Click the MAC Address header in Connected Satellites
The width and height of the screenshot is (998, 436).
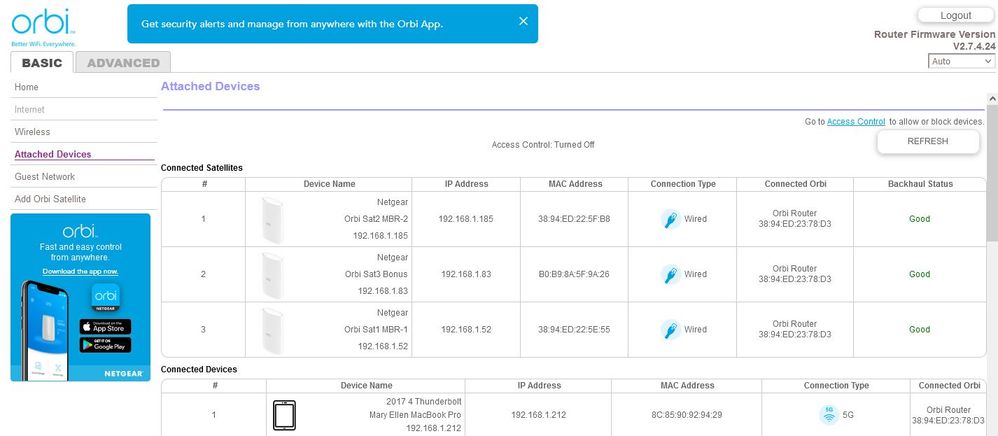(x=574, y=184)
